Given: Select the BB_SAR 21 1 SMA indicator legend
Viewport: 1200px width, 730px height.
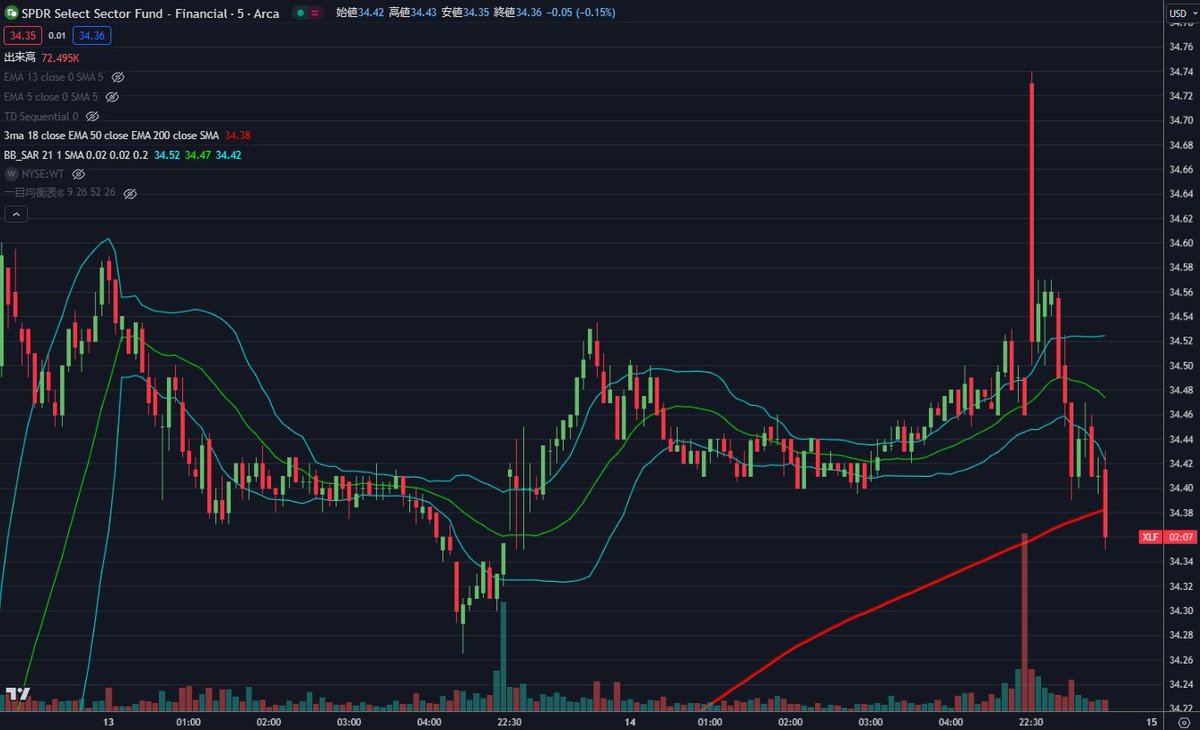Looking at the screenshot, I should point(76,155).
